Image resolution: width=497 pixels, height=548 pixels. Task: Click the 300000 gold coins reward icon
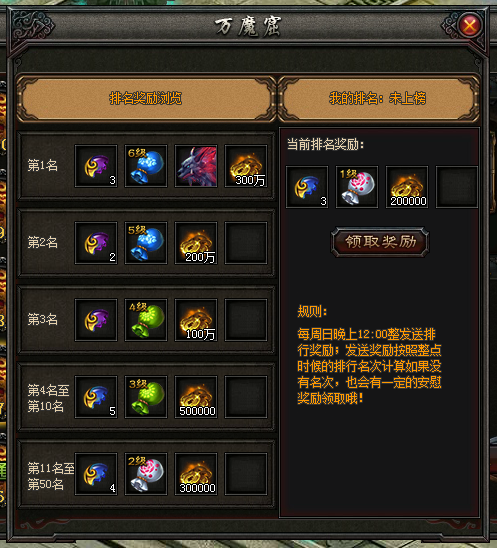pyautogui.click(x=196, y=474)
